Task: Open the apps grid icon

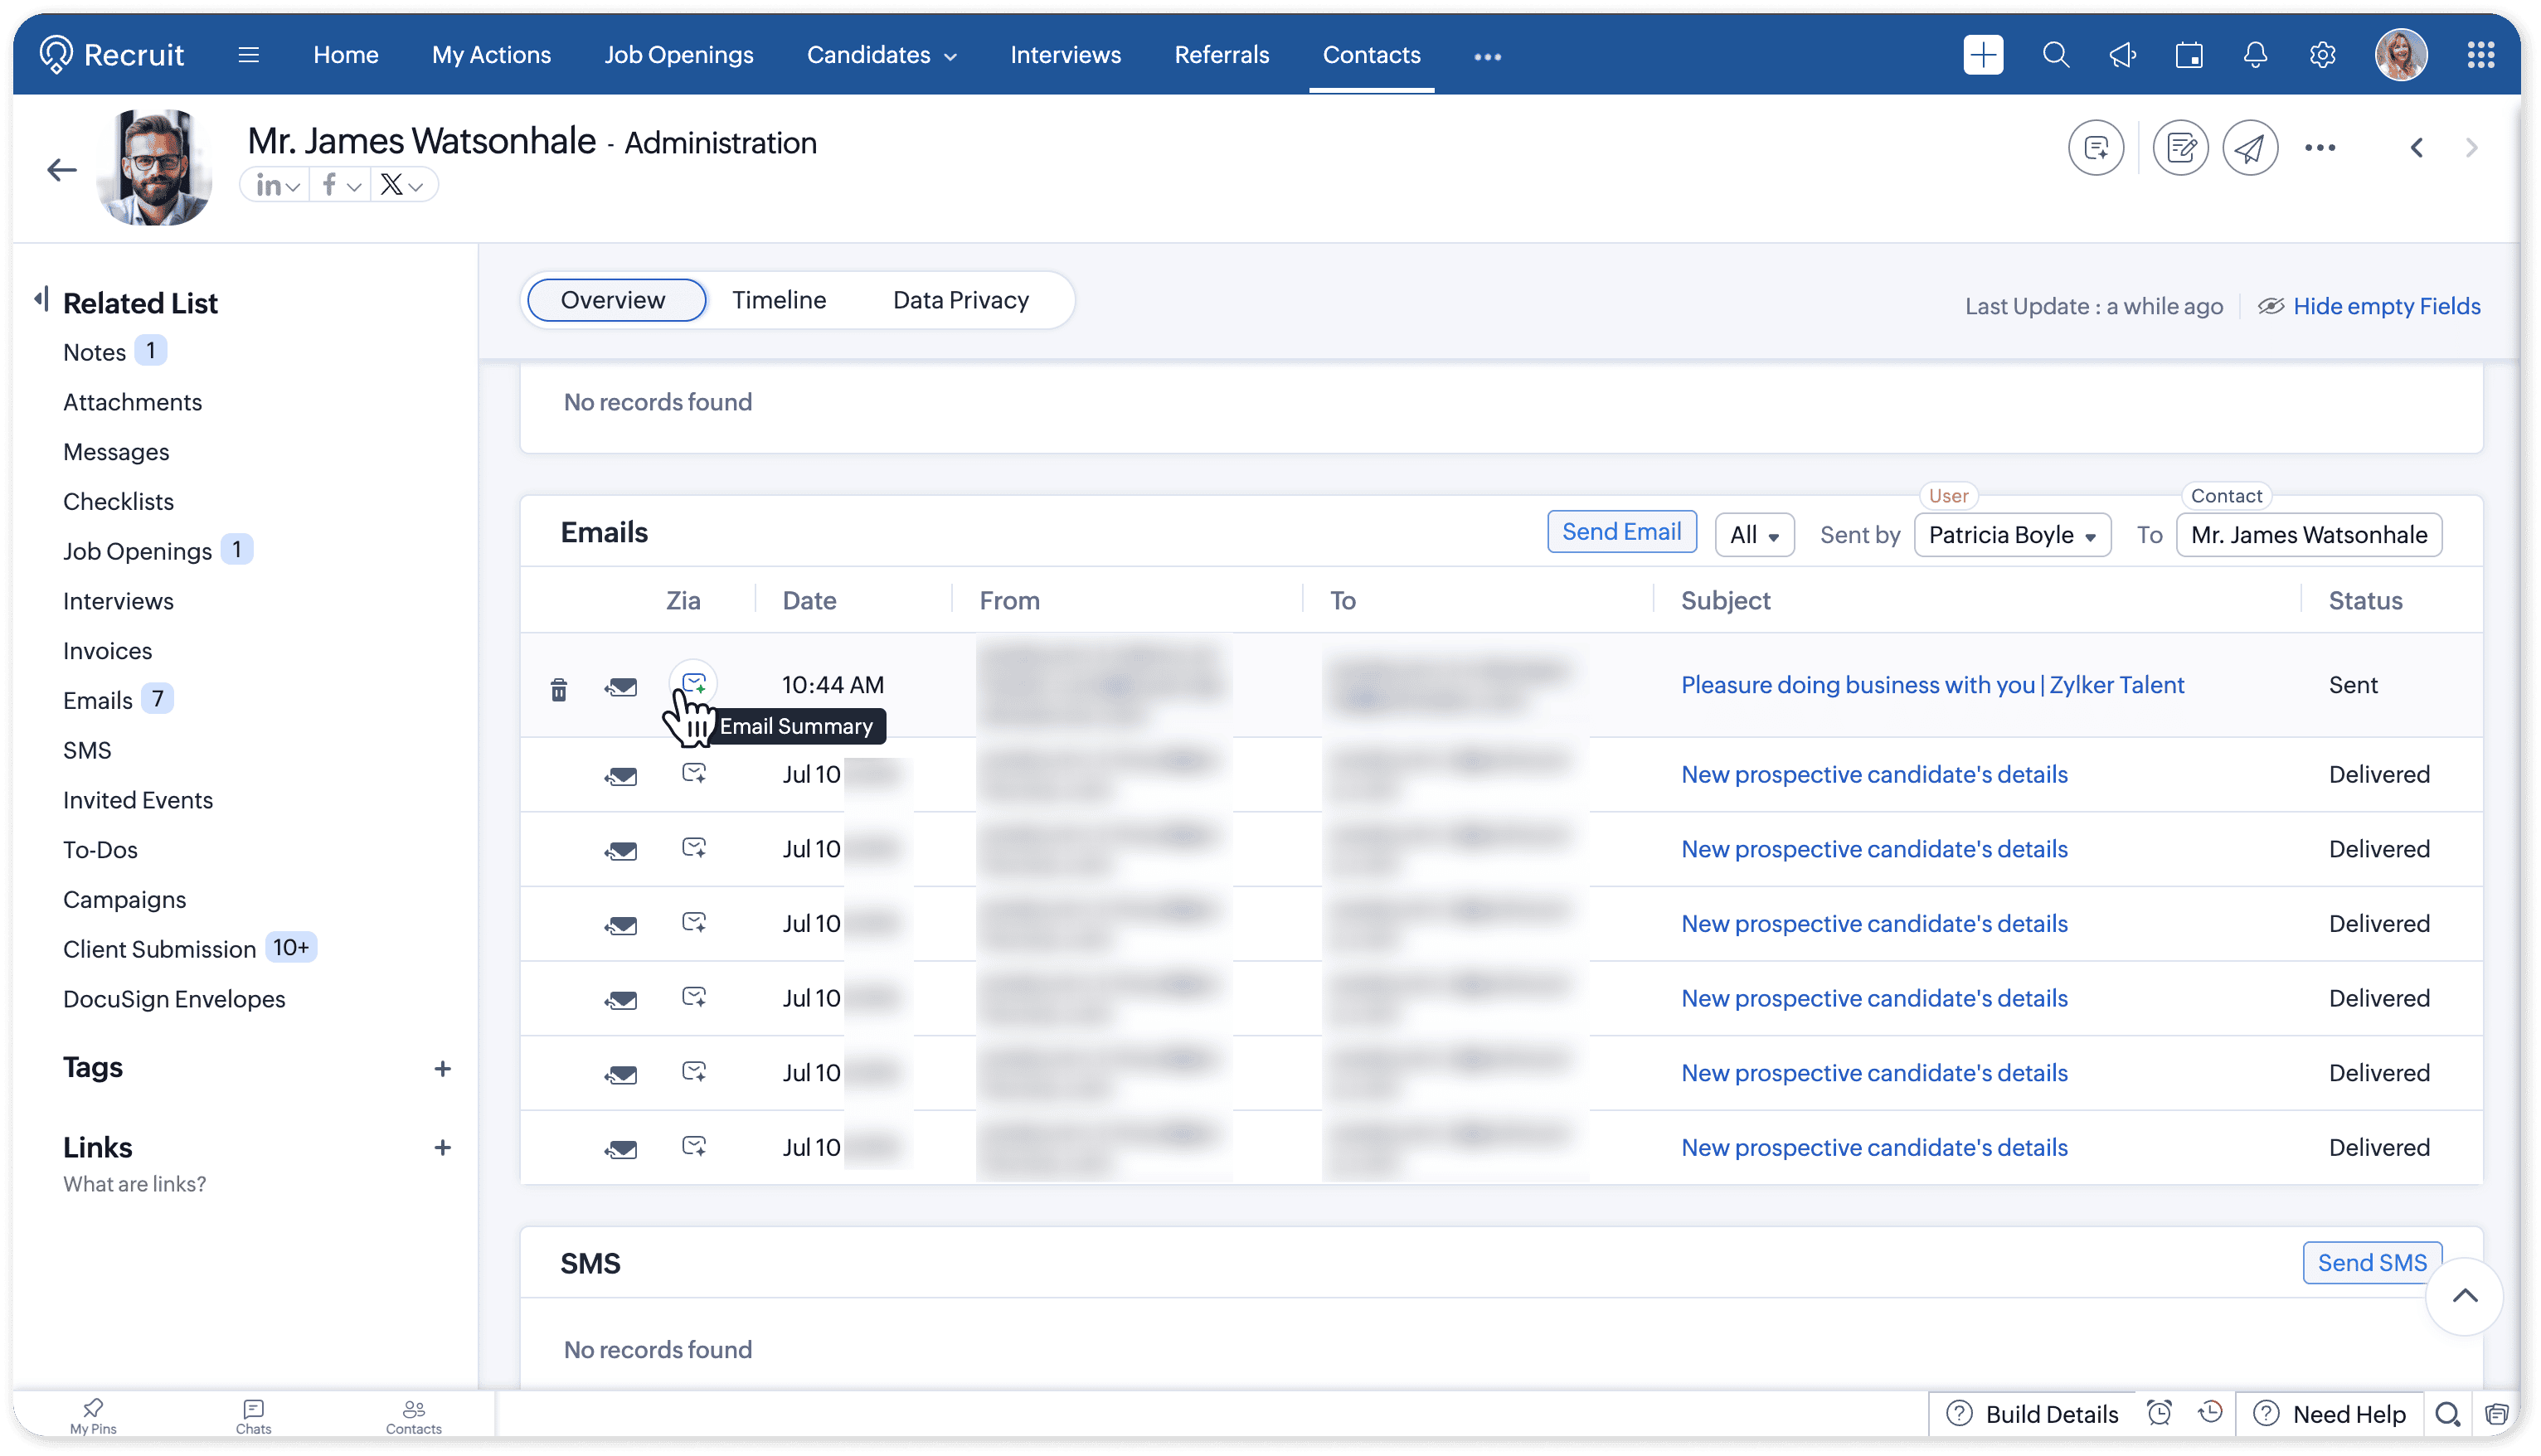Action: click(x=2480, y=55)
